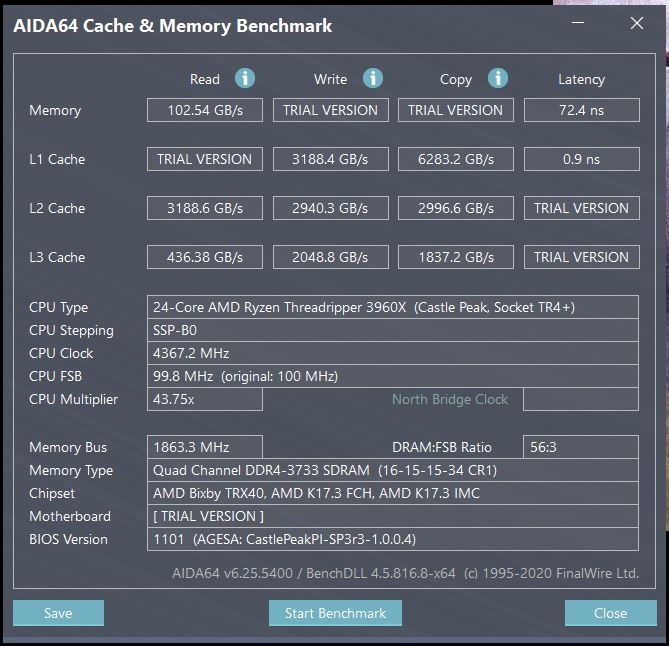Screen dimensions: 669x646
Task: Click the L1 Cache row label
Action: coord(57,160)
